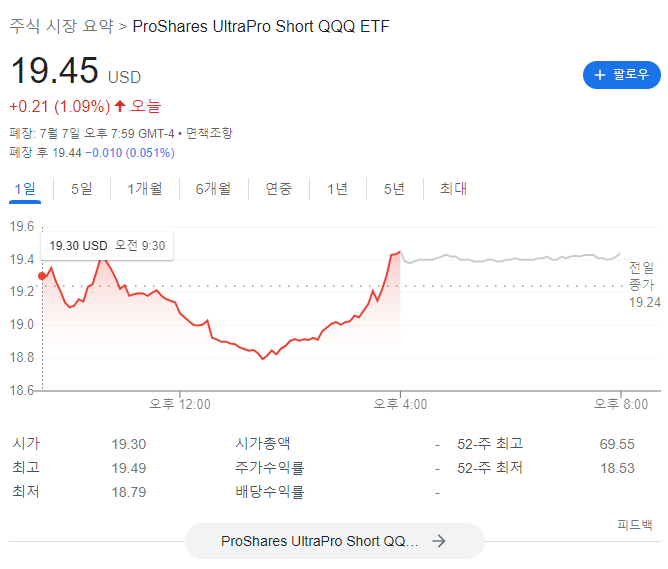Switch chart to 1년
The width and height of the screenshot is (668, 569).
(x=337, y=189)
